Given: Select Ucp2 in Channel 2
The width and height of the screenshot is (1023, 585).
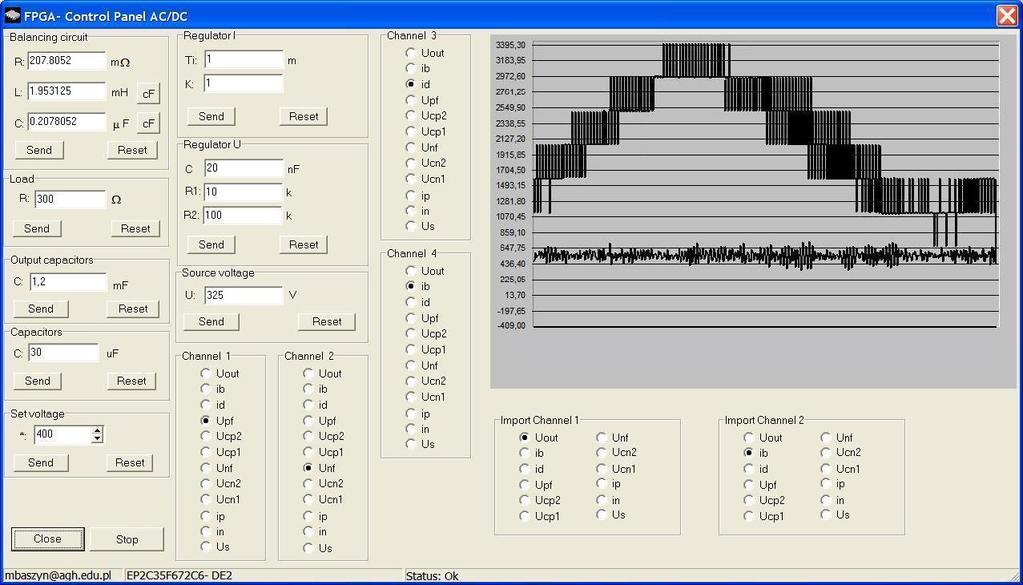Looking at the screenshot, I should click(x=323, y=436).
